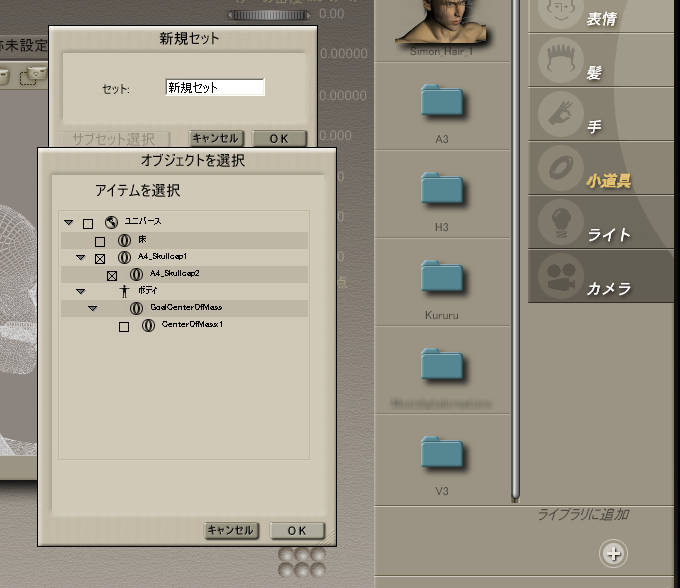This screenshot has width=680, height=588.
Task: Check the CenterOfMass1 checkbox
Action: tap(124, 327)
